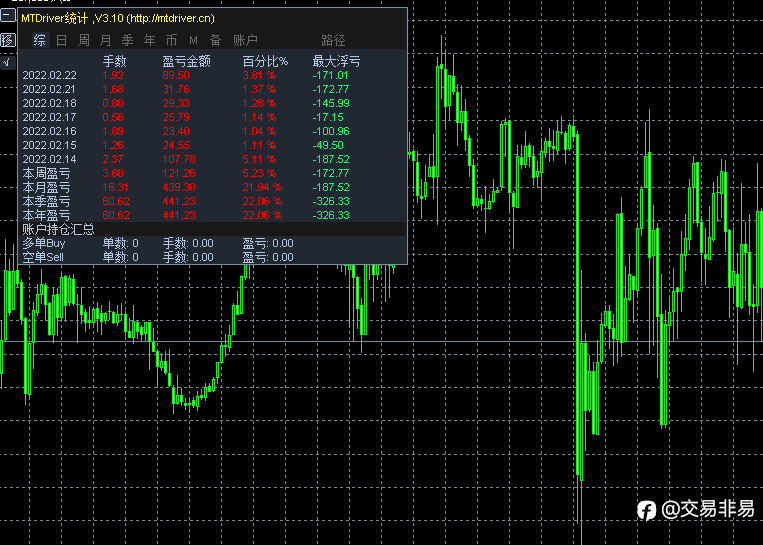The height and width of the screenshot is (545, 763).
Task: Select the 2022.02.21 date row
Action: point(50,90)
